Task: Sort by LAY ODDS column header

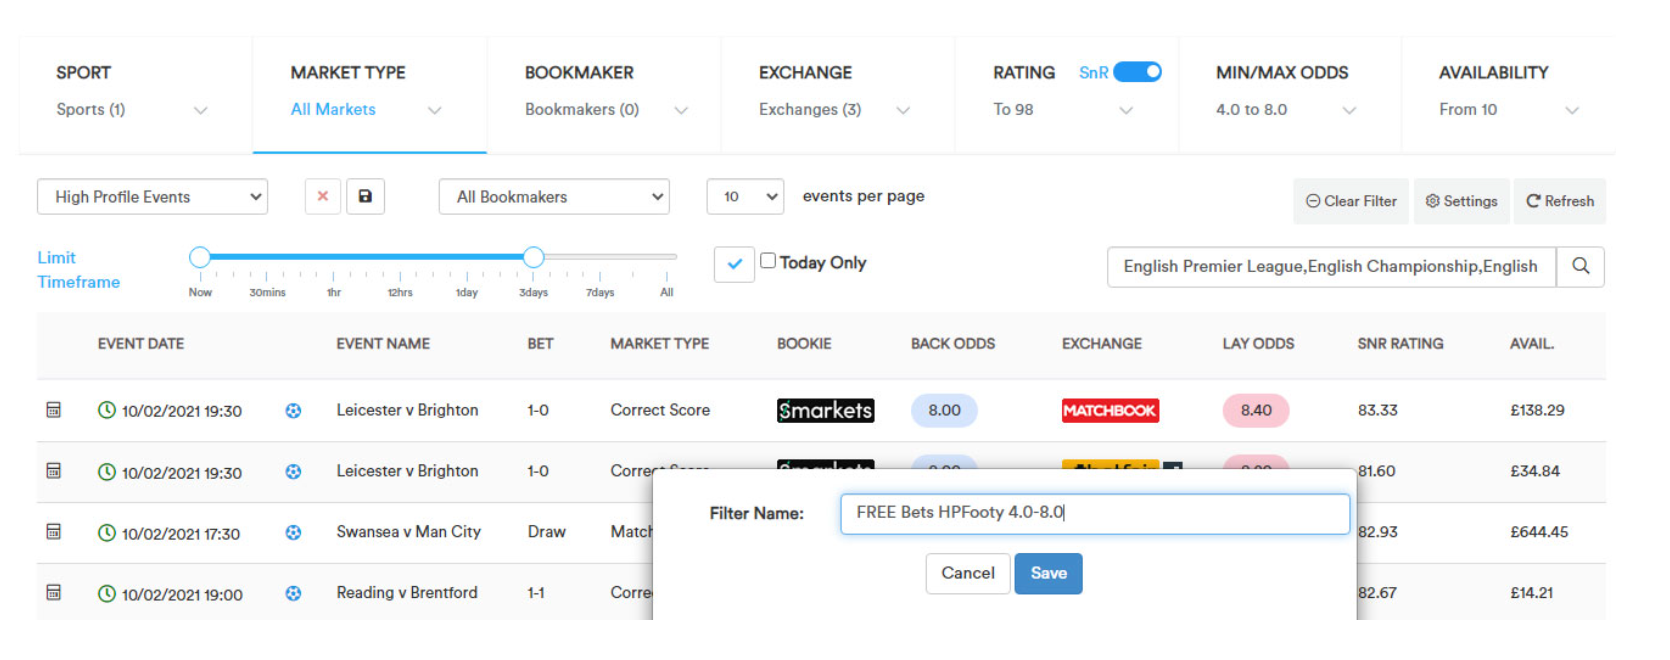Action: click(x=1258, y=344)
